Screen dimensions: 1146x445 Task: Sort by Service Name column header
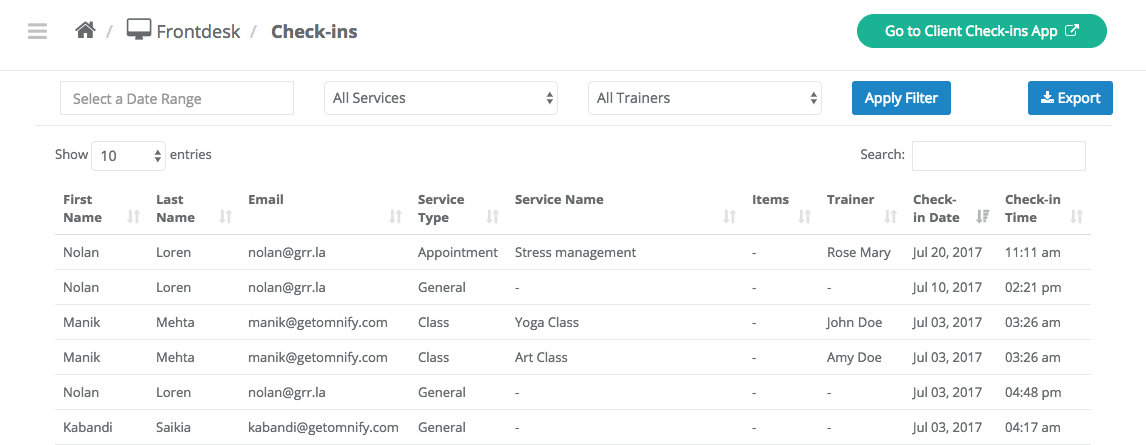[559, 199]
